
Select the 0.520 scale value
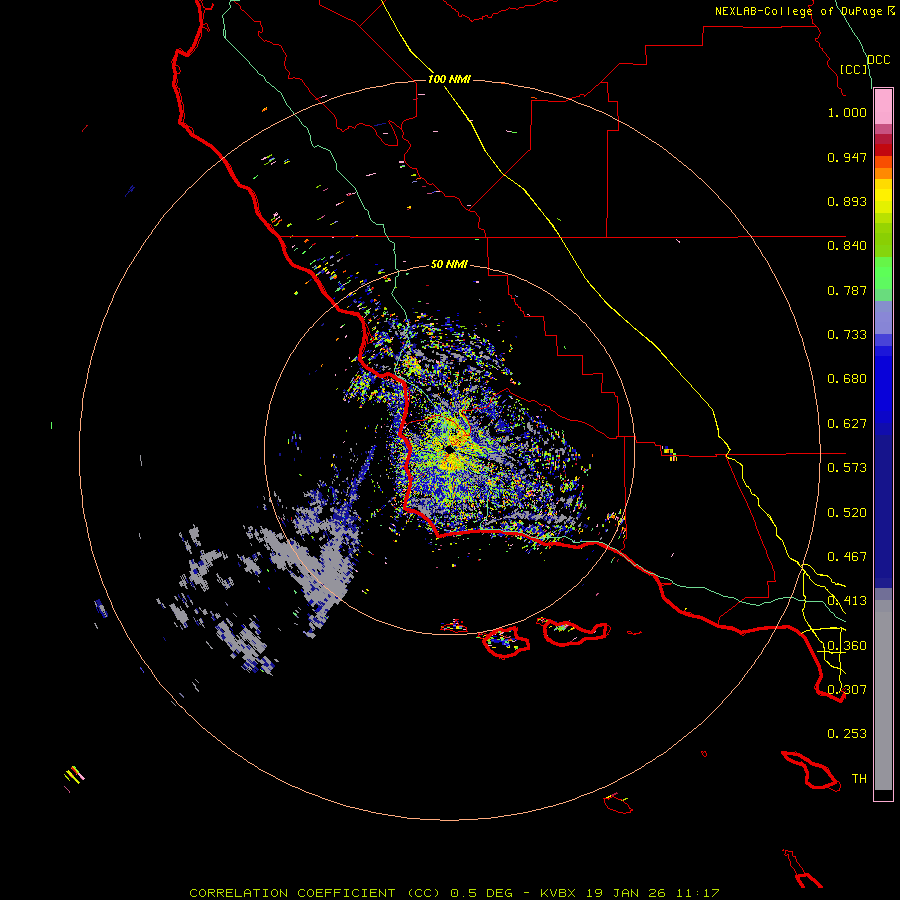(x=847, y=513)
